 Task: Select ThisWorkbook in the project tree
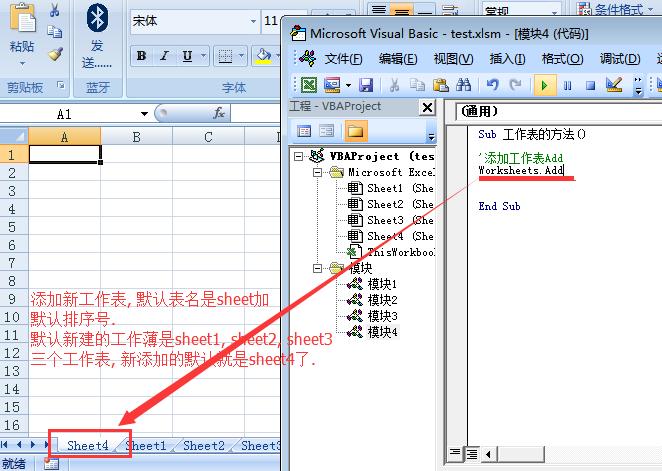(390, 252)
